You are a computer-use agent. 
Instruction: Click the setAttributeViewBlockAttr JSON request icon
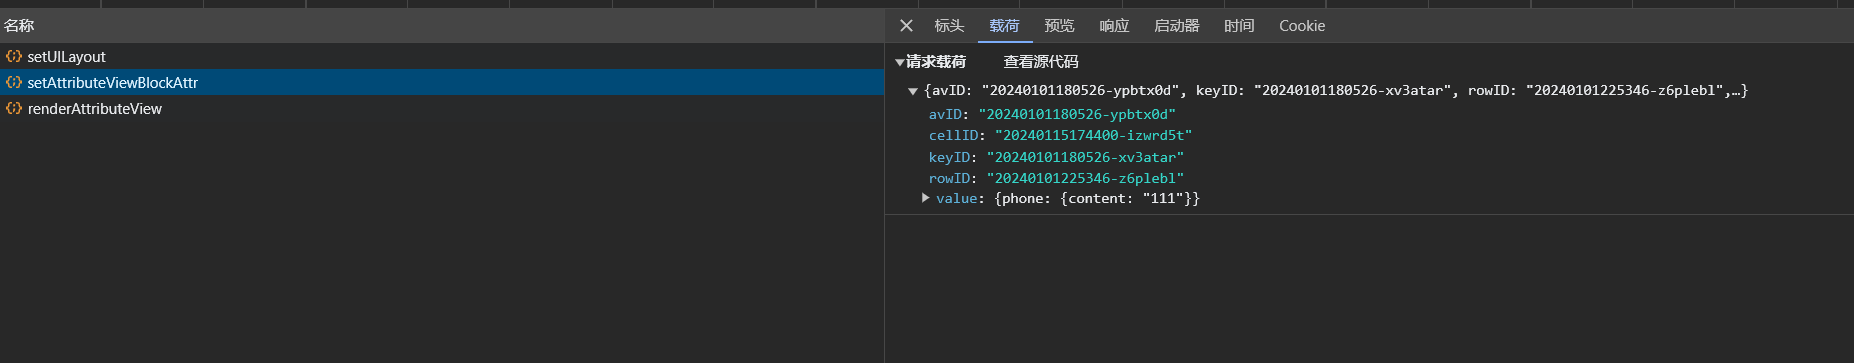click(x=14, y=82)
